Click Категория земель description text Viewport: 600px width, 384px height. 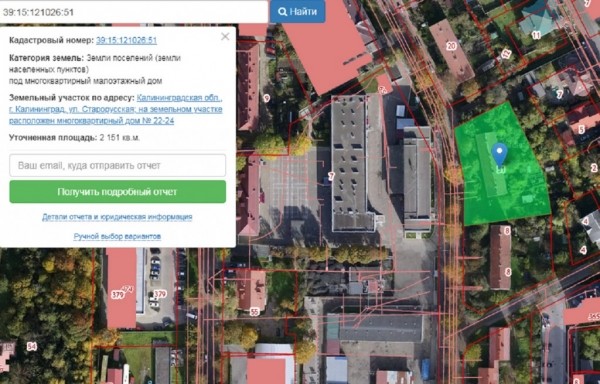click(95, 69)
